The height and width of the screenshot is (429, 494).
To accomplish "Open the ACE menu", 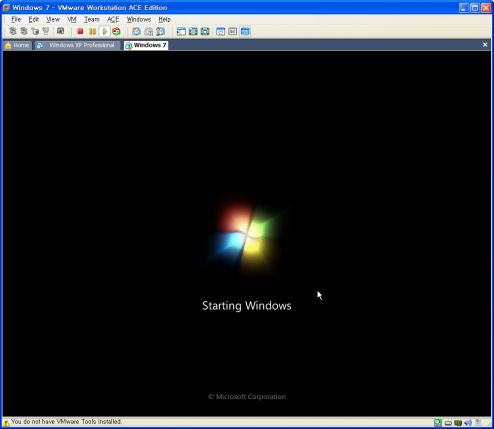I will (113, 19).
